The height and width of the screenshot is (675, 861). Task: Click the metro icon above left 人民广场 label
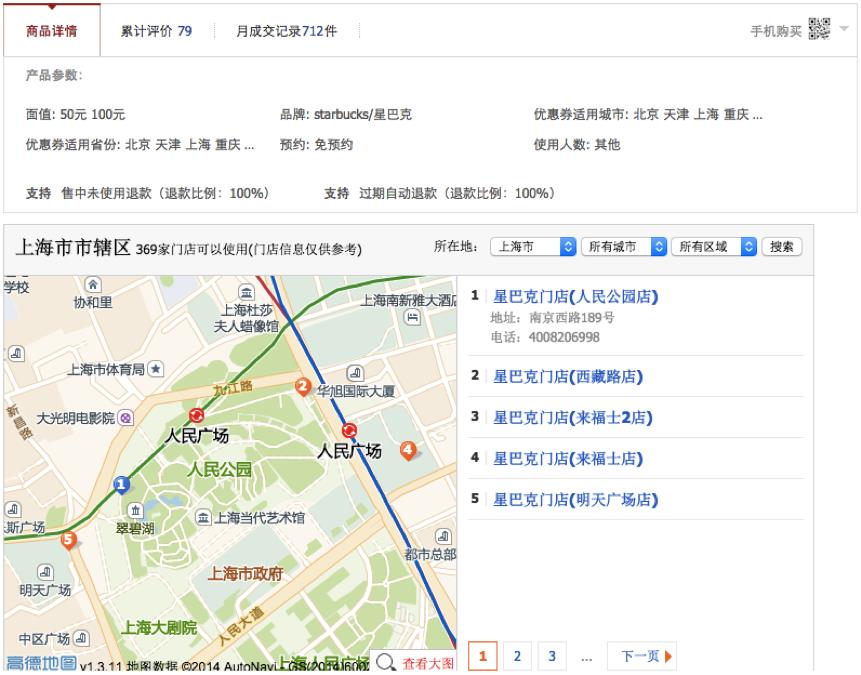tap(196, 416)
